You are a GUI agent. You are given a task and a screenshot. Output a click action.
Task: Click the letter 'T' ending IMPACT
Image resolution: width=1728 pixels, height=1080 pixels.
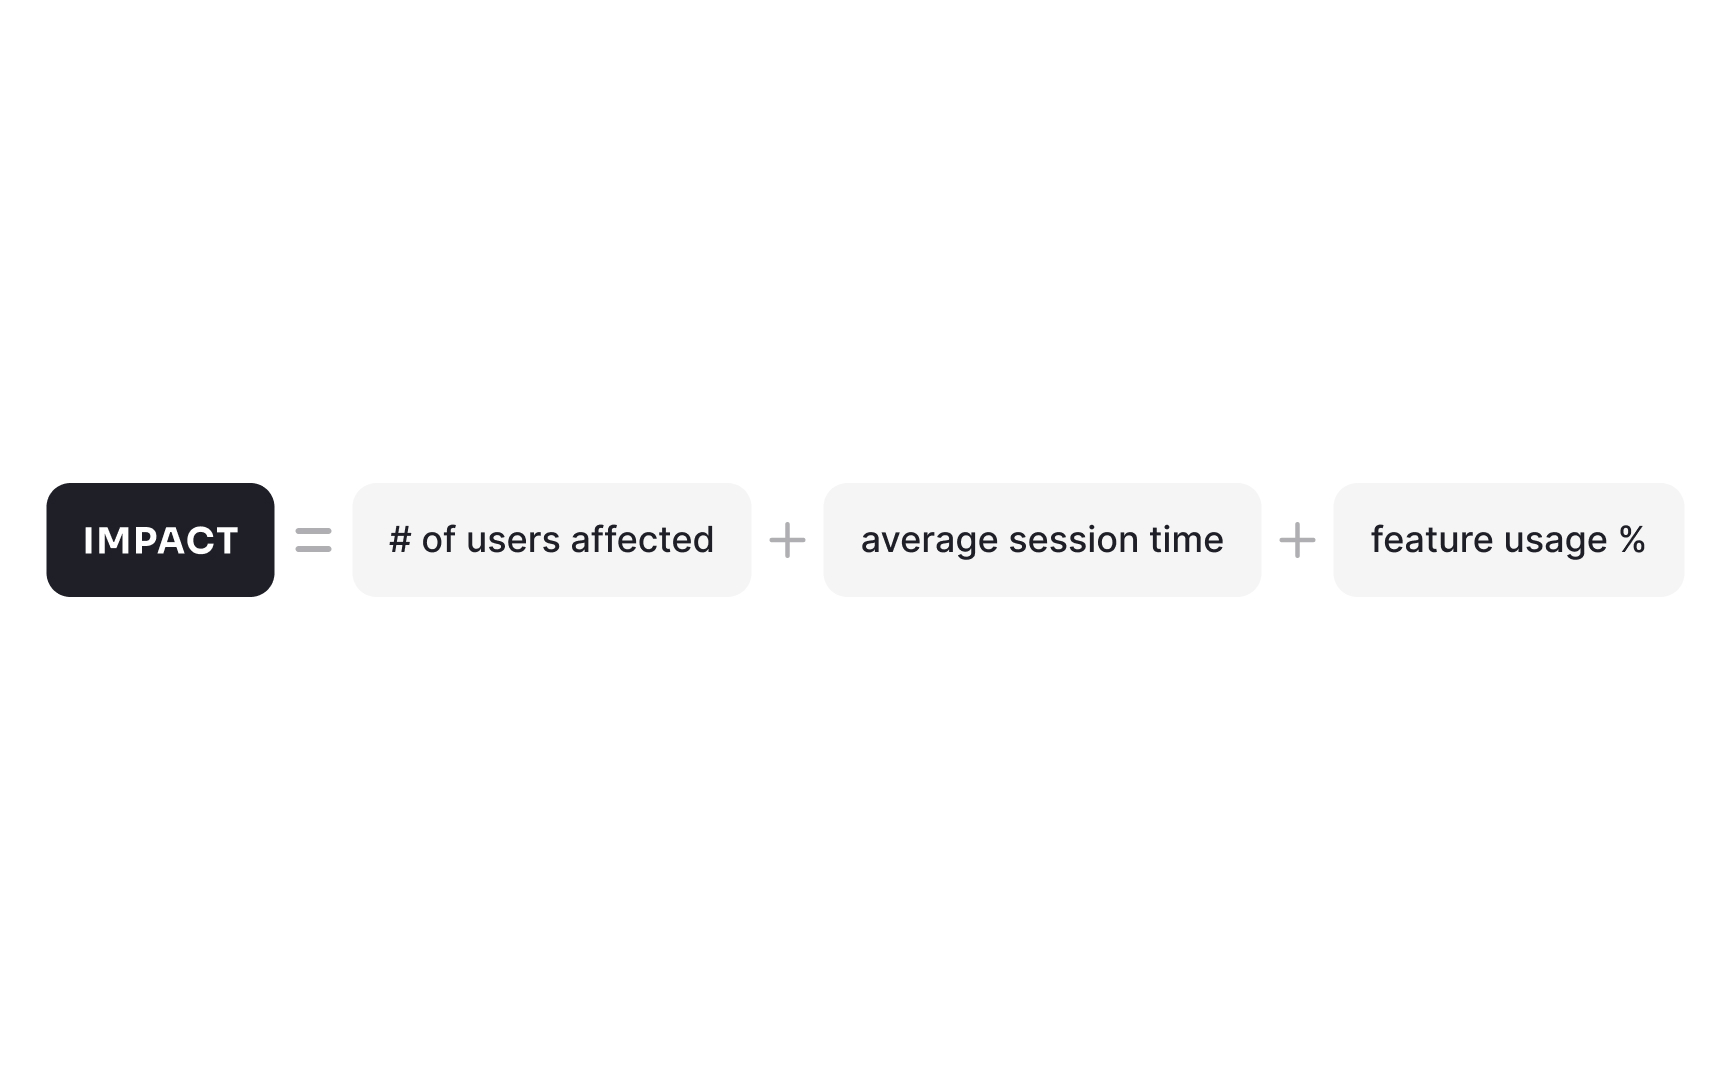(x=226, y=541)
